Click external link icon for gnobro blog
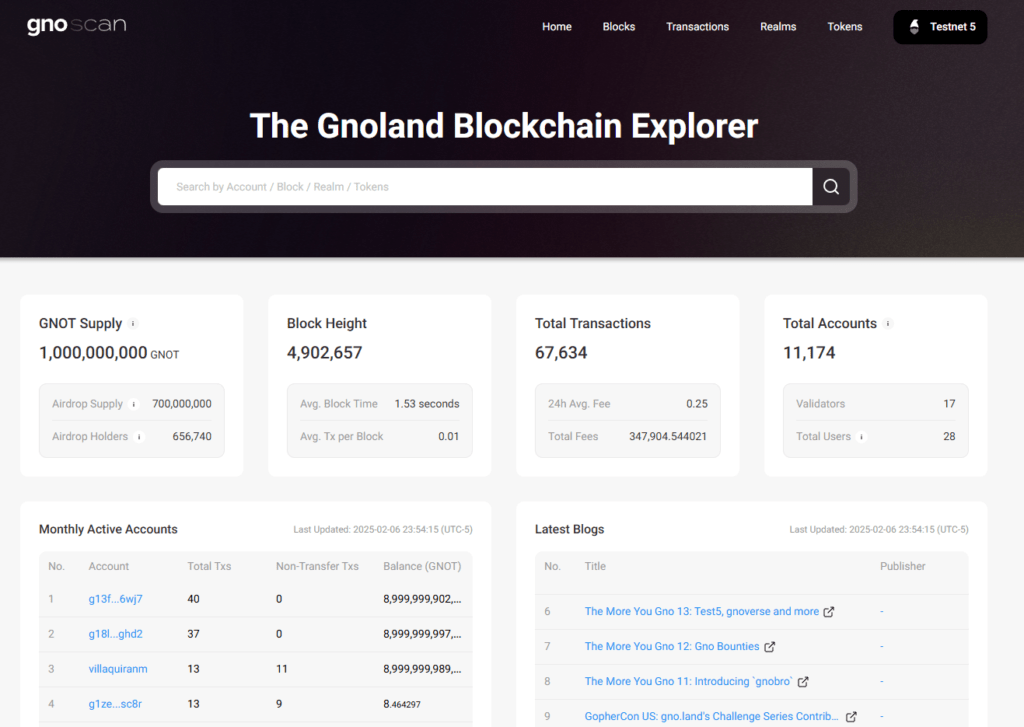 (803, 682)
